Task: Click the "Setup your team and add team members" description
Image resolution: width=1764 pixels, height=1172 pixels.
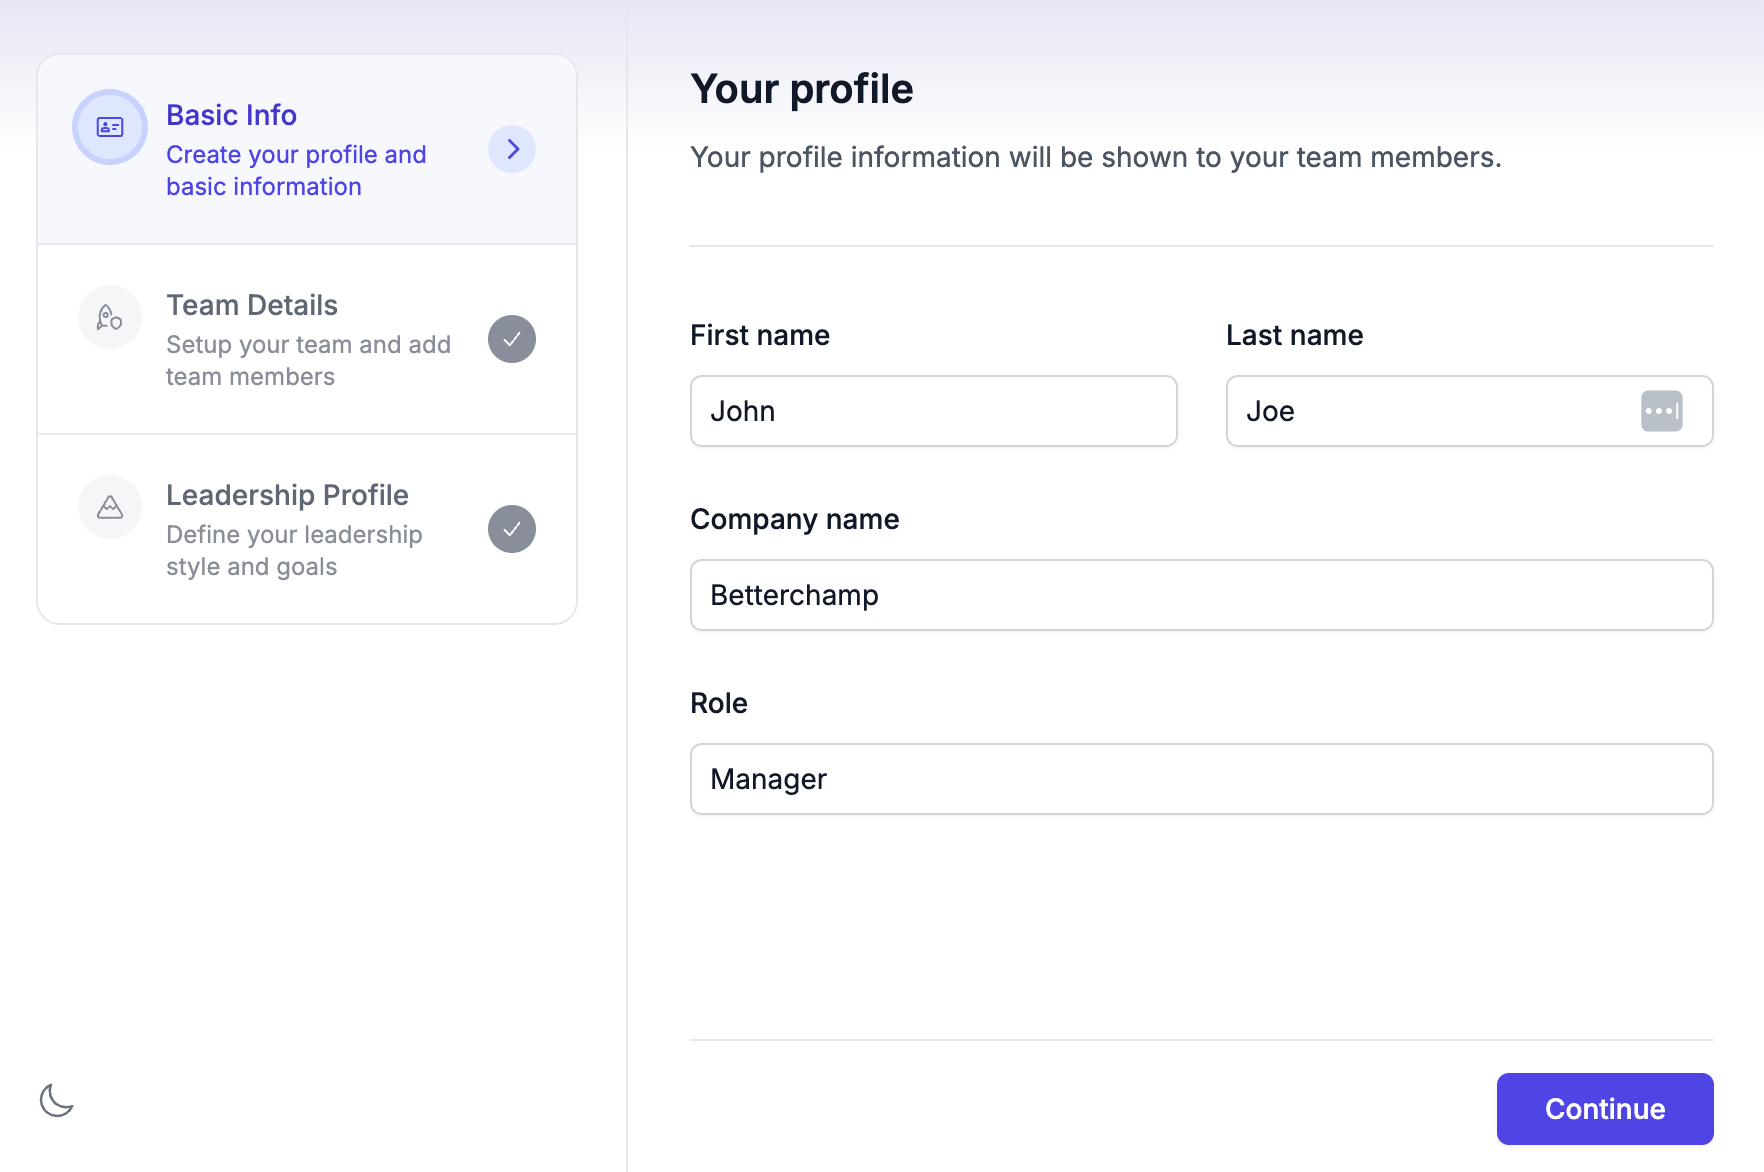Action: click(x=308, y=361)
